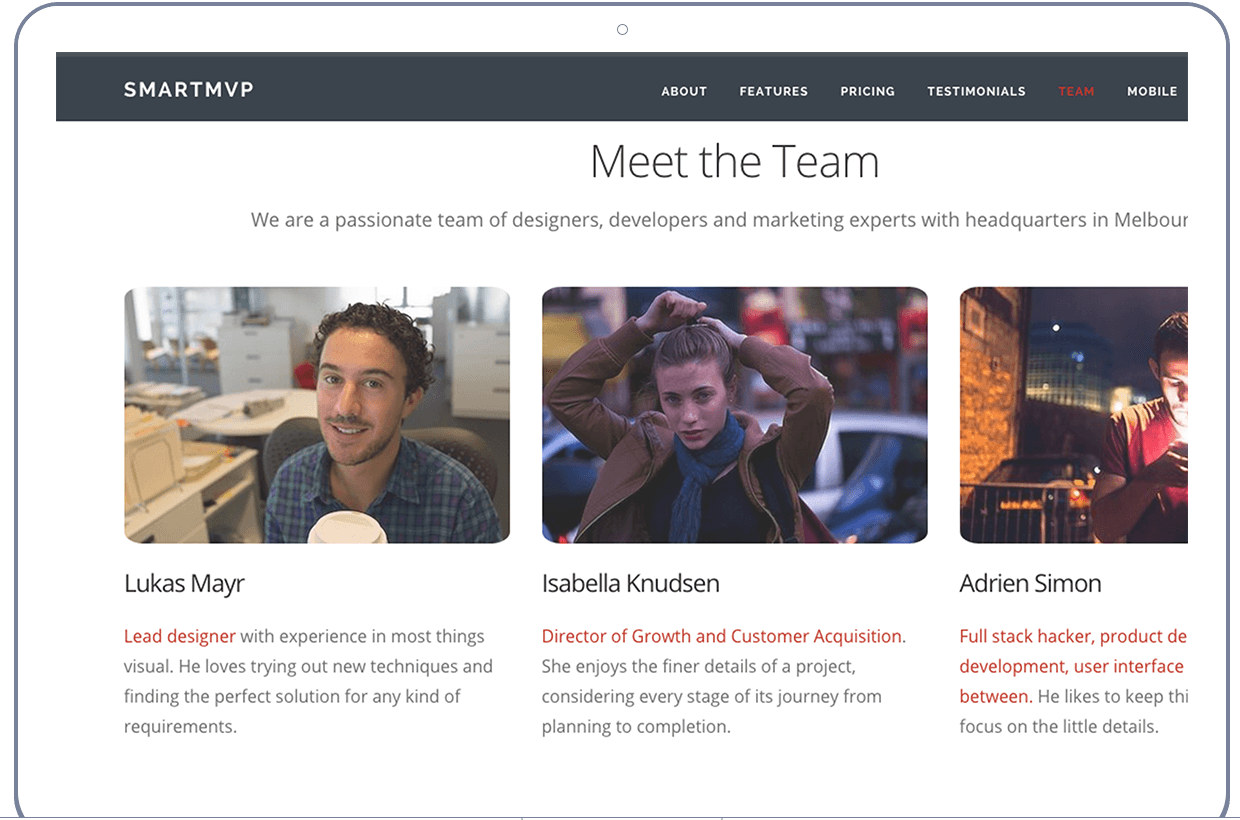Click Isabella Knudsen's photo
Screen dimensions: 1240x820
pyautogui.click(x=735, y=415)
